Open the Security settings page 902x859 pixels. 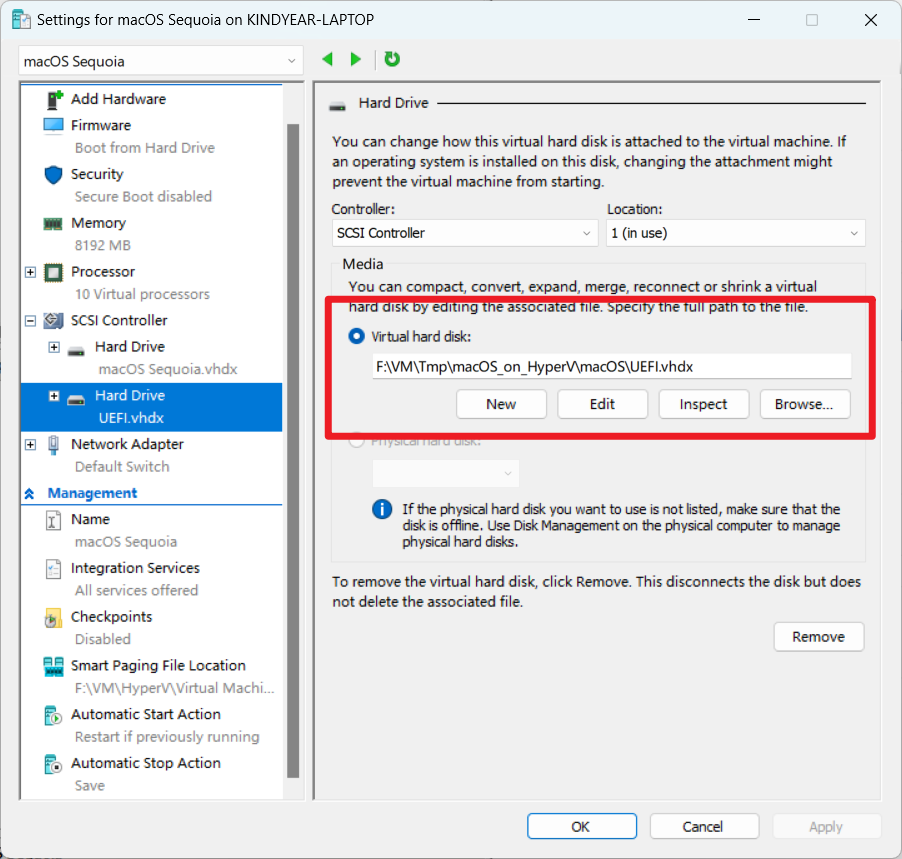tap(97, 174)
